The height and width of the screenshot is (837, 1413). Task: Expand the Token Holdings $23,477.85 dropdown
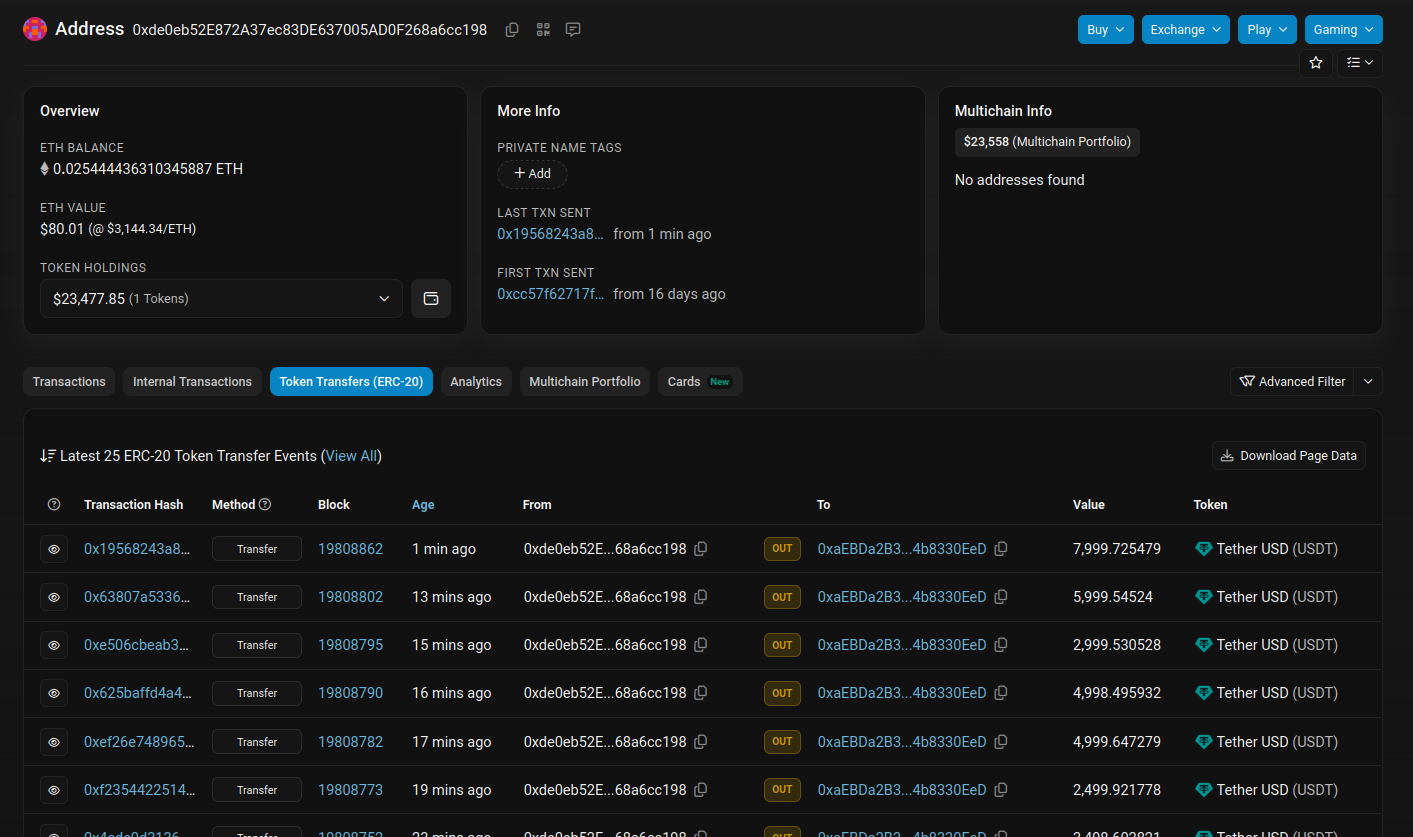[221, 298]
